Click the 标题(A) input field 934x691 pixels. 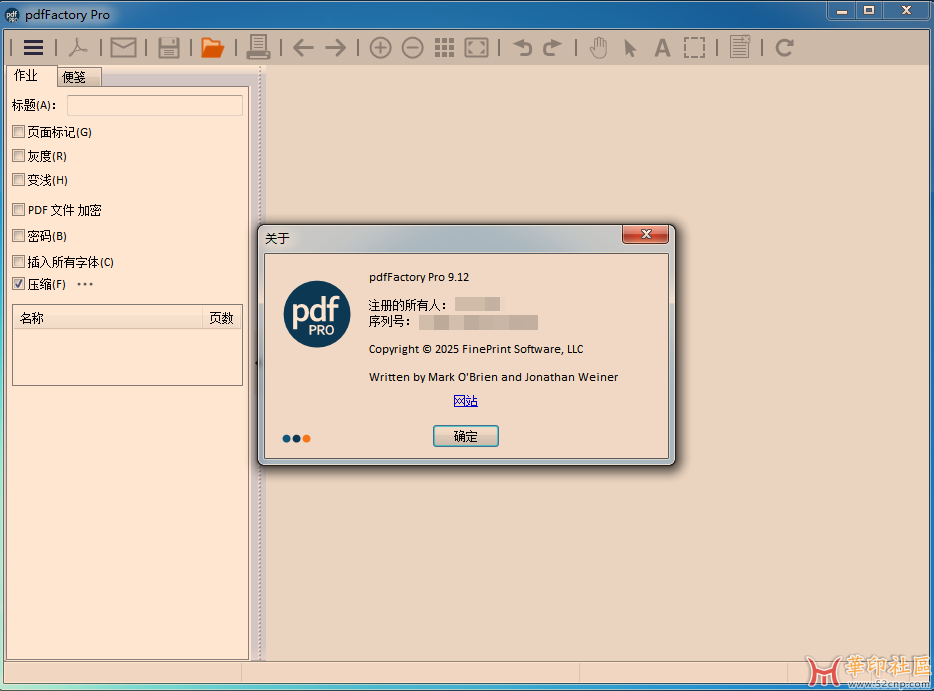(x=155, y=105)
